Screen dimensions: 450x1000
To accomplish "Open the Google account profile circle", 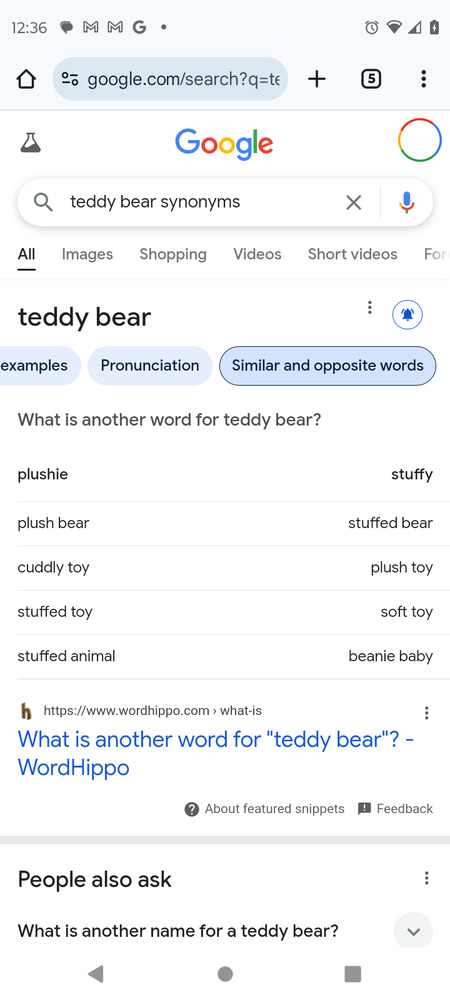I will 419,140.
